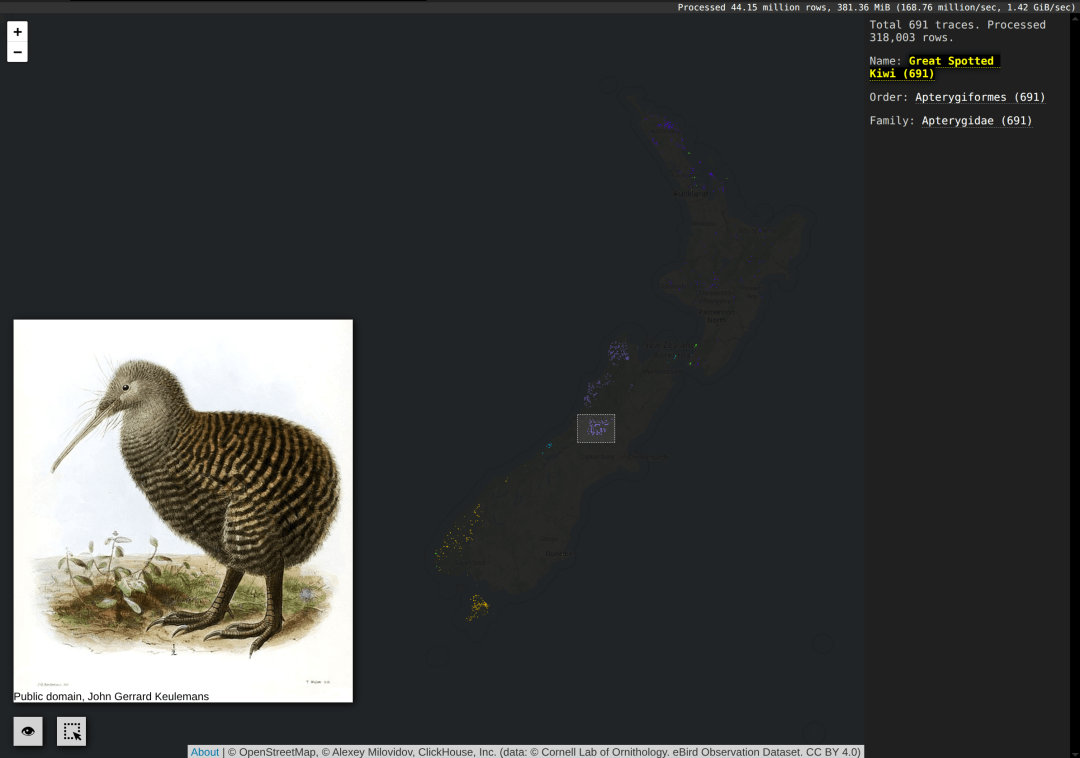
Task: Click the Auckland city label on map
Action: tap(690, 195)
